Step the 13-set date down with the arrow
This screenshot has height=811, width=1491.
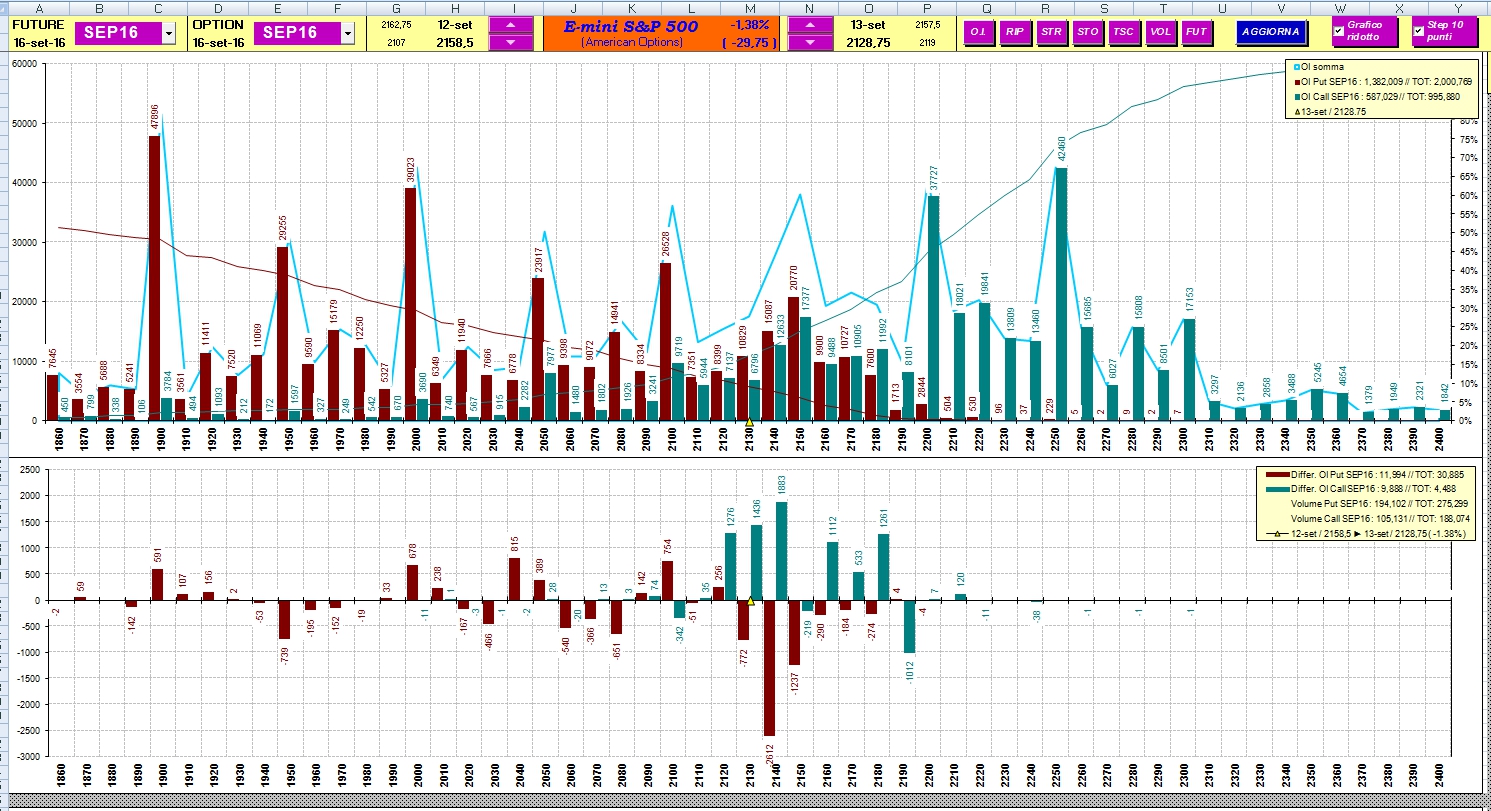point(809,42)
